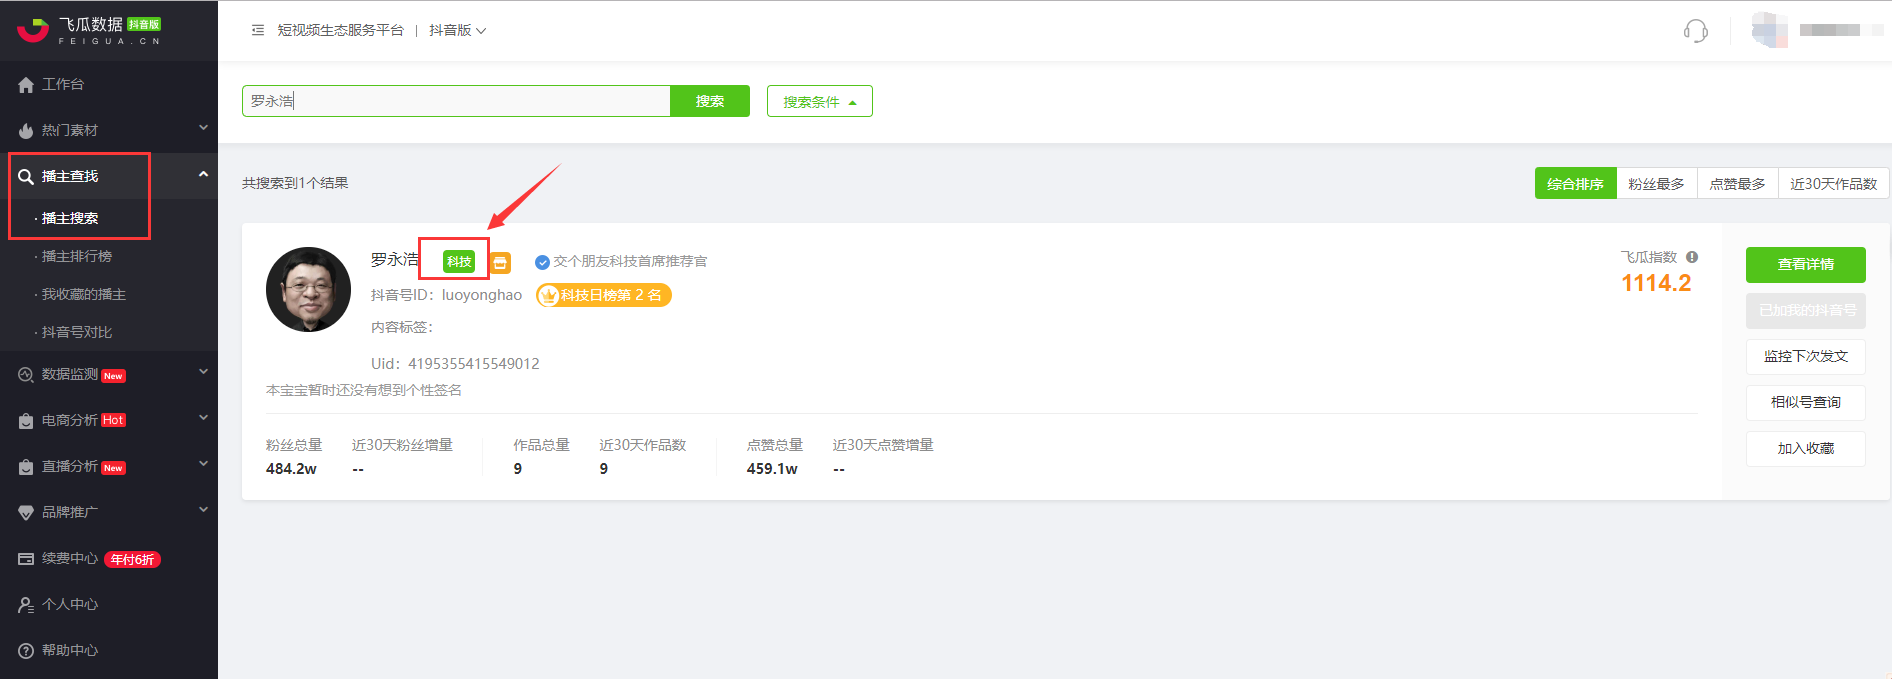Image resolution: width=1892 pixels, height=679 pixels.
Task: Click the 个人中心 person icon
Action: (x=26, y=605)
